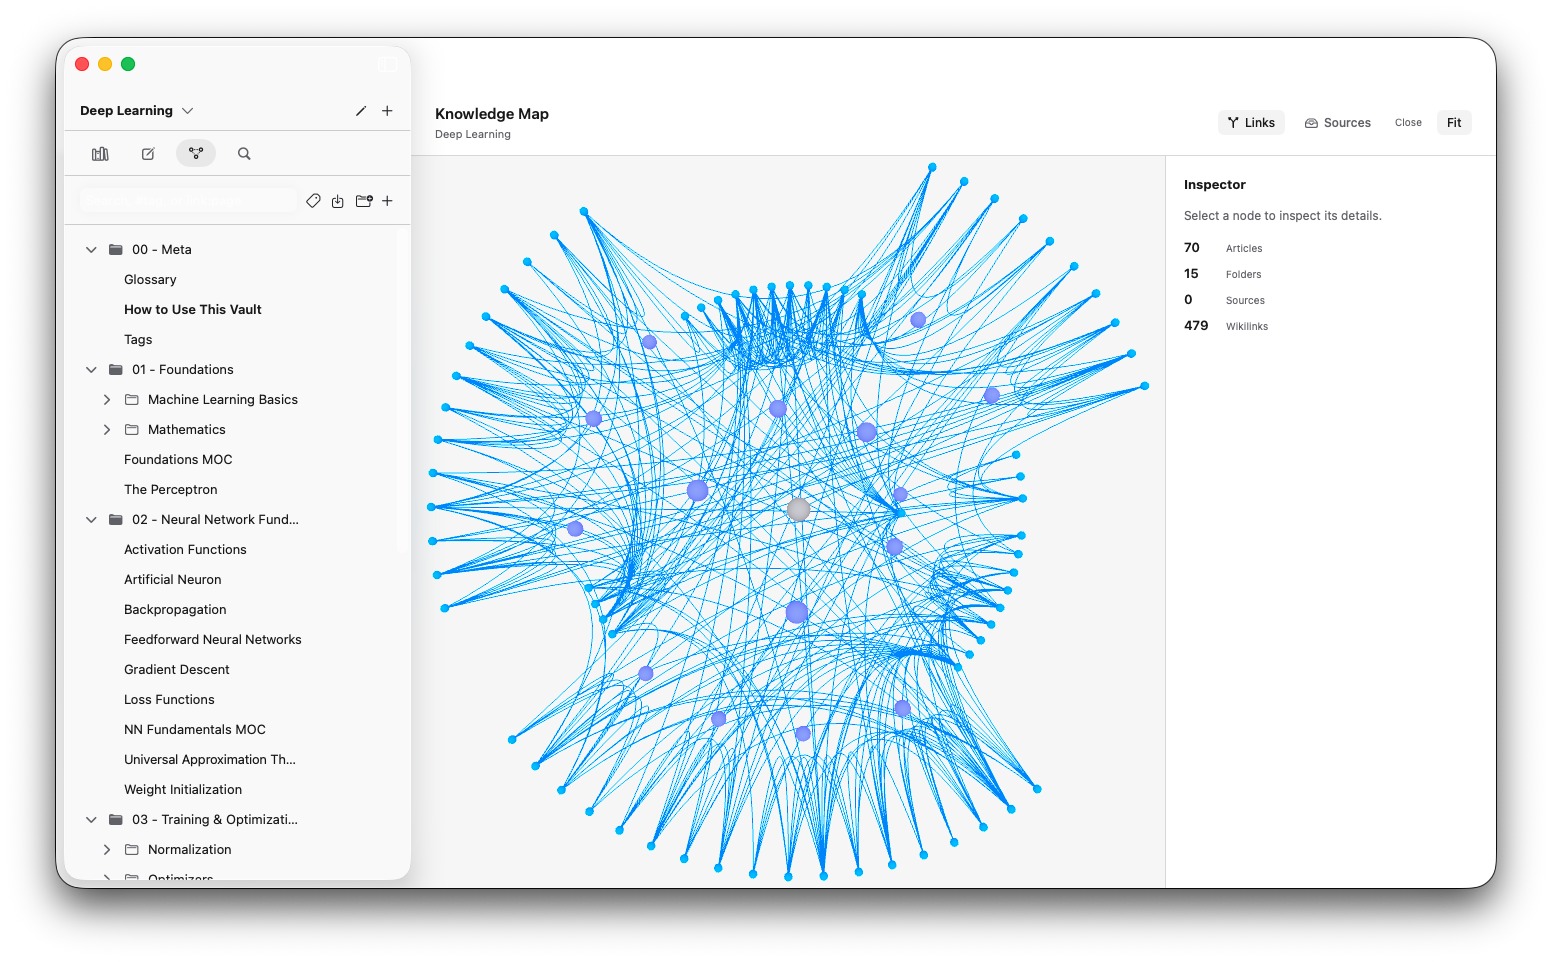Collapse the 02 - Neural Network Fund... chevron

tap(91, 520)
